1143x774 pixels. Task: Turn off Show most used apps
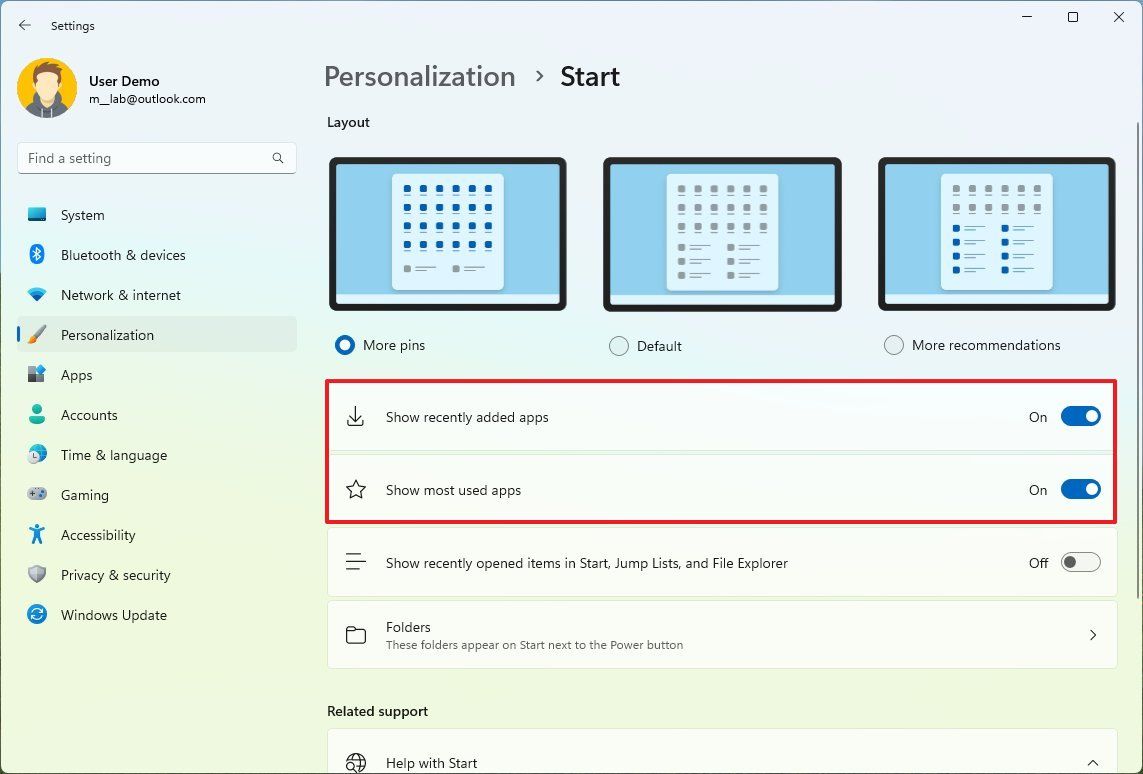click(x=1080, y=489)
